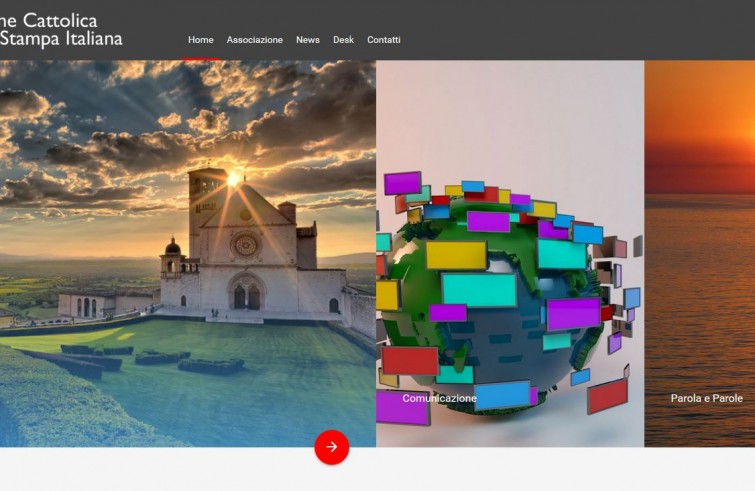Click the large cyan screen on globe
Viewport: 755px width, 491px height.
click(x=478, y=290)
